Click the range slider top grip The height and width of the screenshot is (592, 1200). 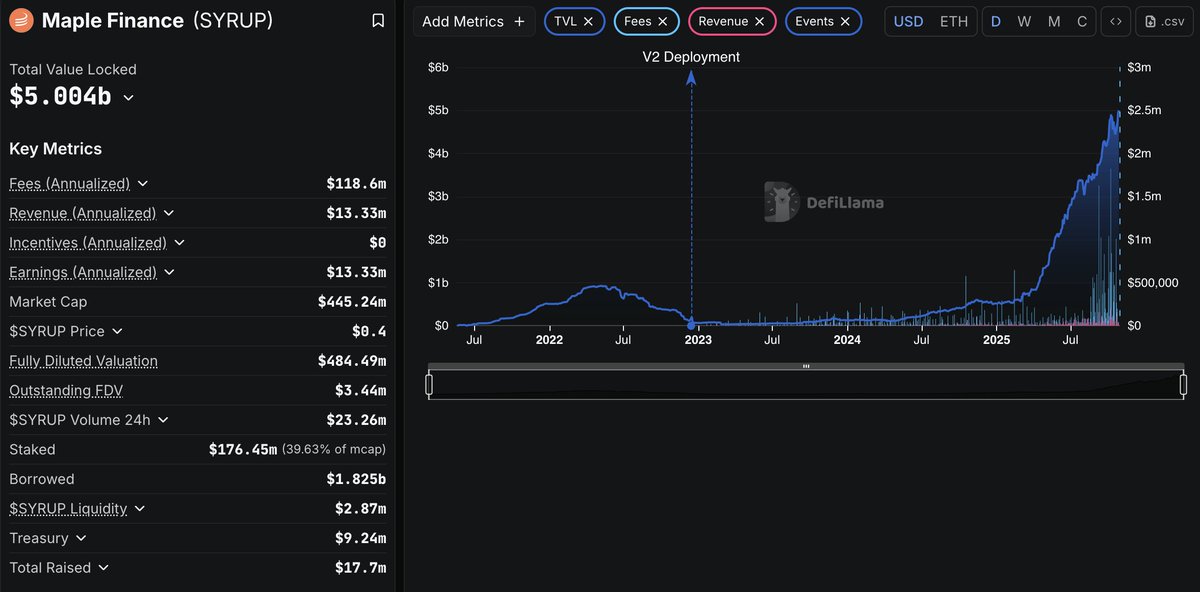click(806, 367)
